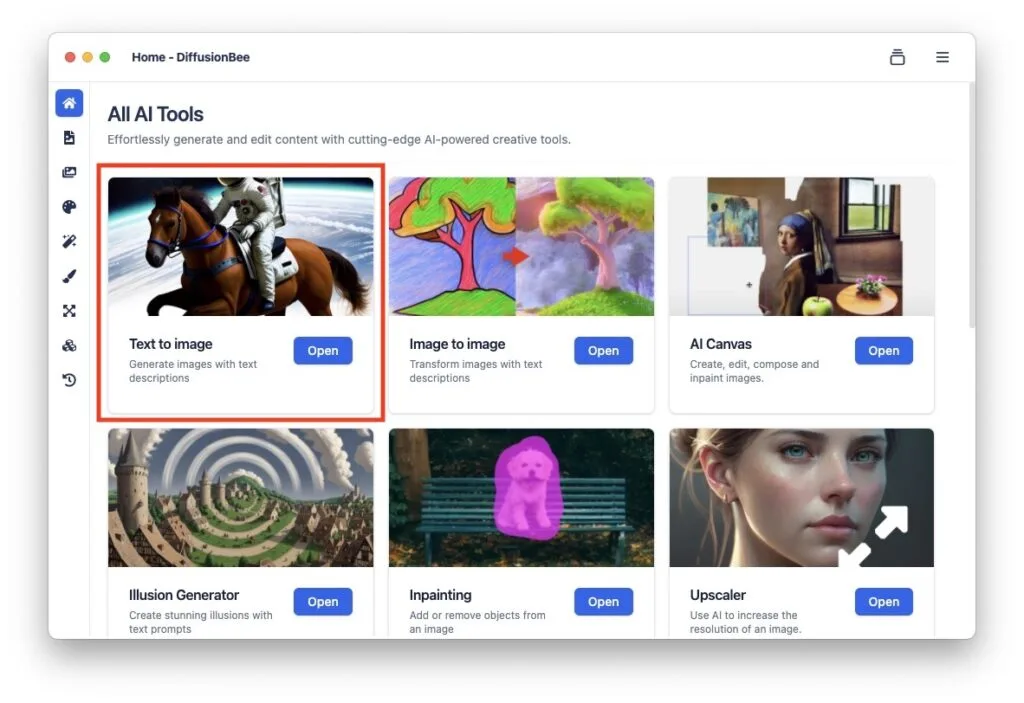Launch AI Canvas with its Open button
This screenshot has width=1024, height=703.
coord(883,351)
